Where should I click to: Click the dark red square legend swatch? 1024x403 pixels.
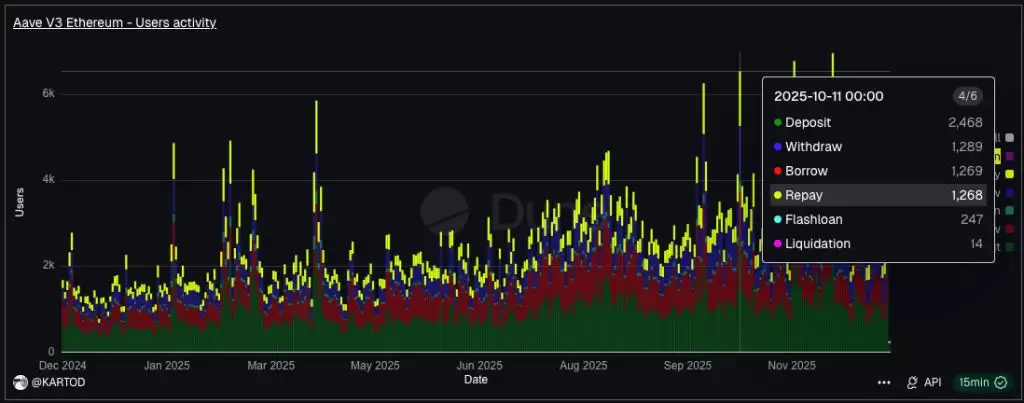1009,228
